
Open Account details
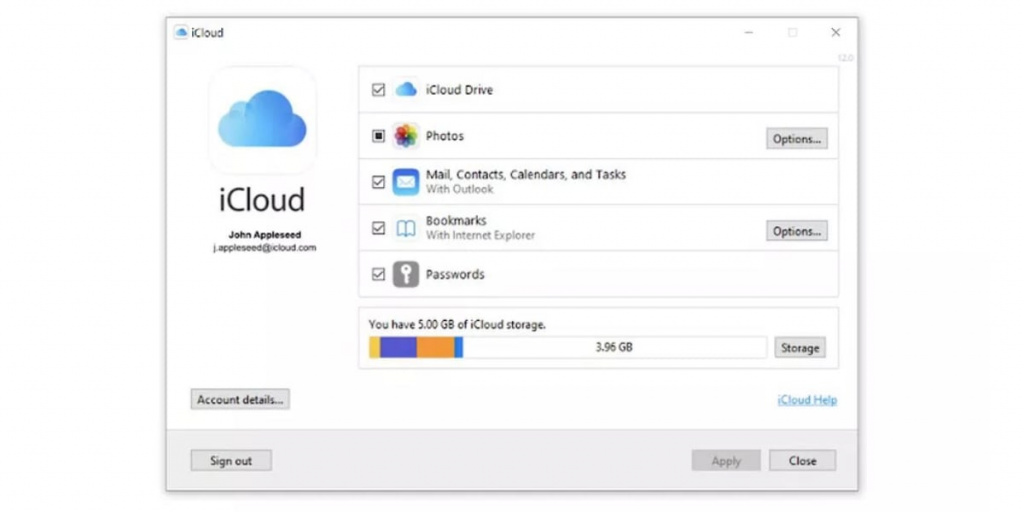pos(240,399)
